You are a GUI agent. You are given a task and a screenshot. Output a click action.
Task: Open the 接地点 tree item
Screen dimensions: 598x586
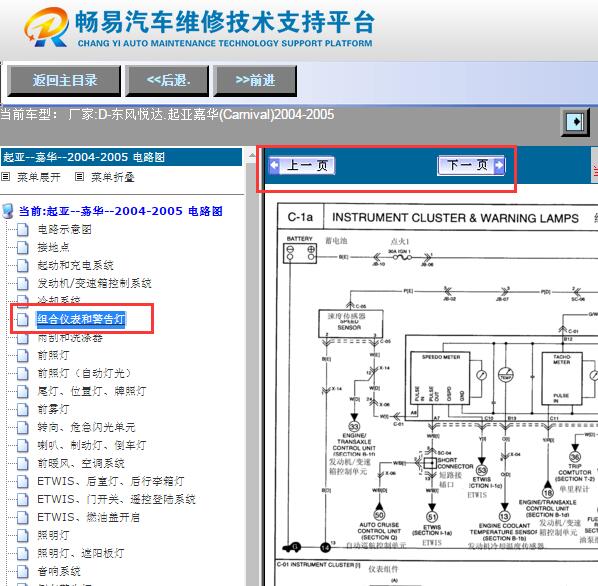[x=53, y=247]
